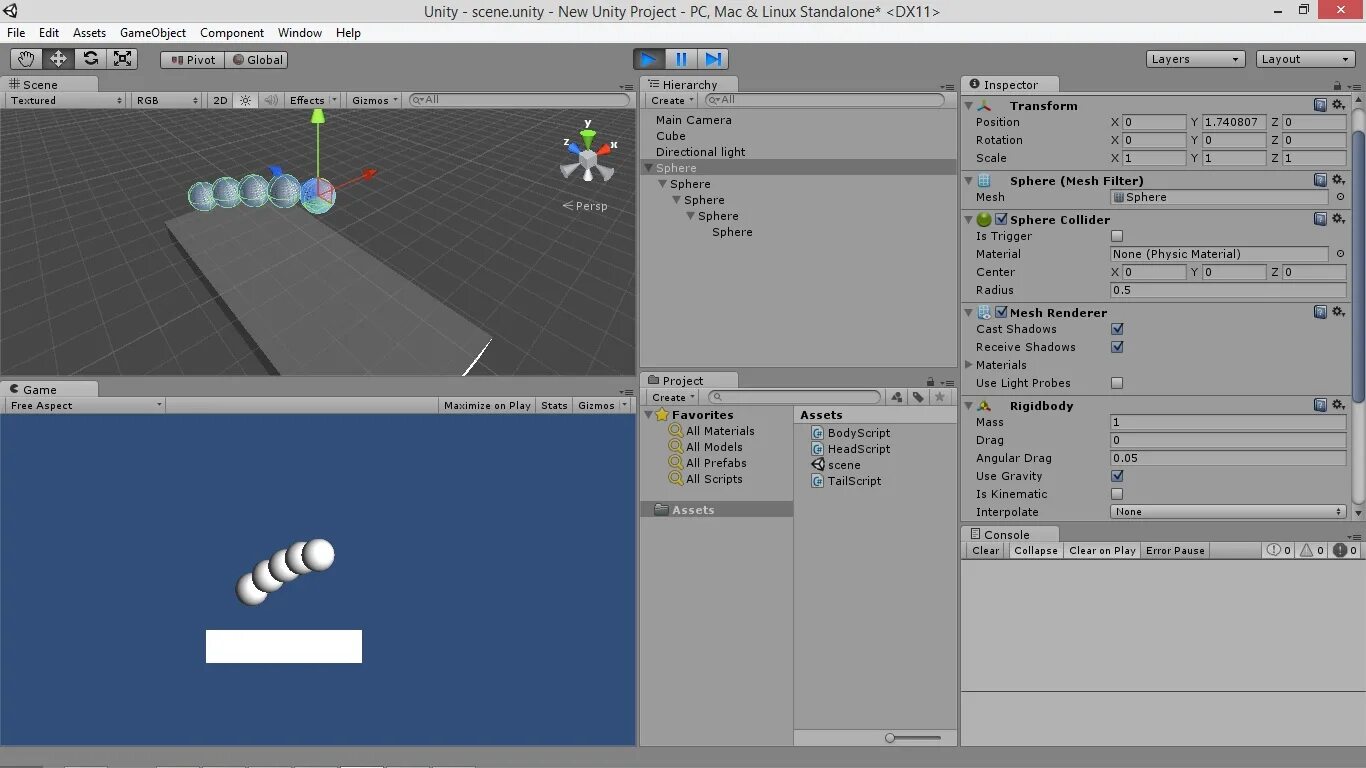Toggle Pivot handle position
1366x768 pixels.
192,60
